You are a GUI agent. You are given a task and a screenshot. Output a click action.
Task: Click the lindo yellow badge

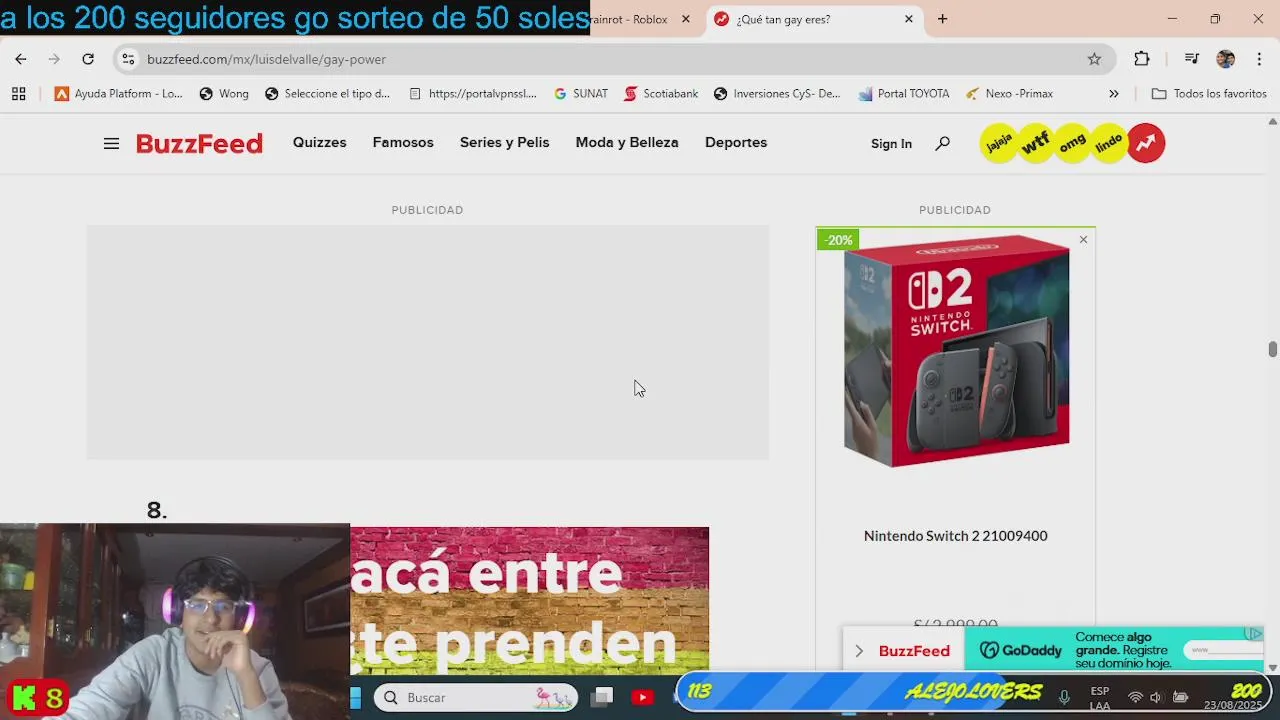1109,143
